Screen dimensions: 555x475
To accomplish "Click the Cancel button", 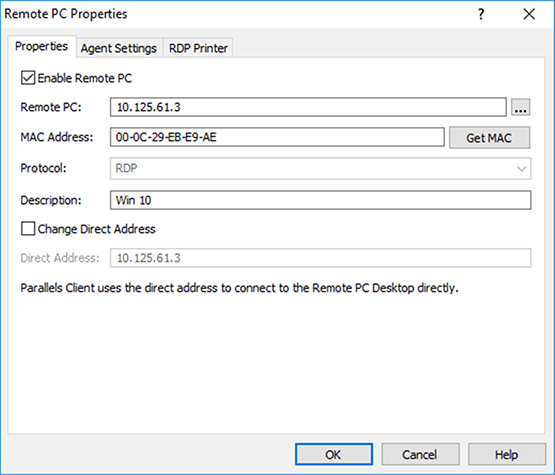I will coord(420,454).
